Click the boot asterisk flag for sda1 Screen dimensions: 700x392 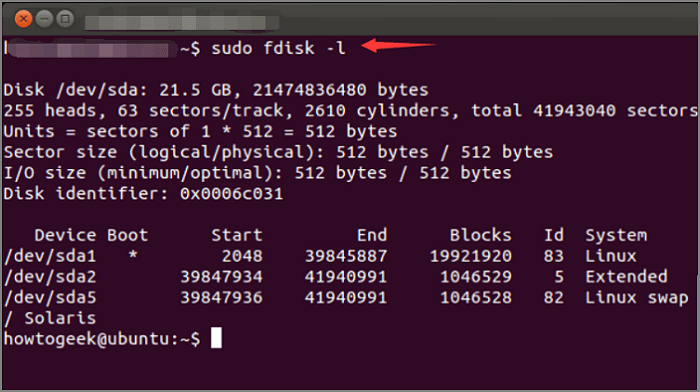(133, 256)
